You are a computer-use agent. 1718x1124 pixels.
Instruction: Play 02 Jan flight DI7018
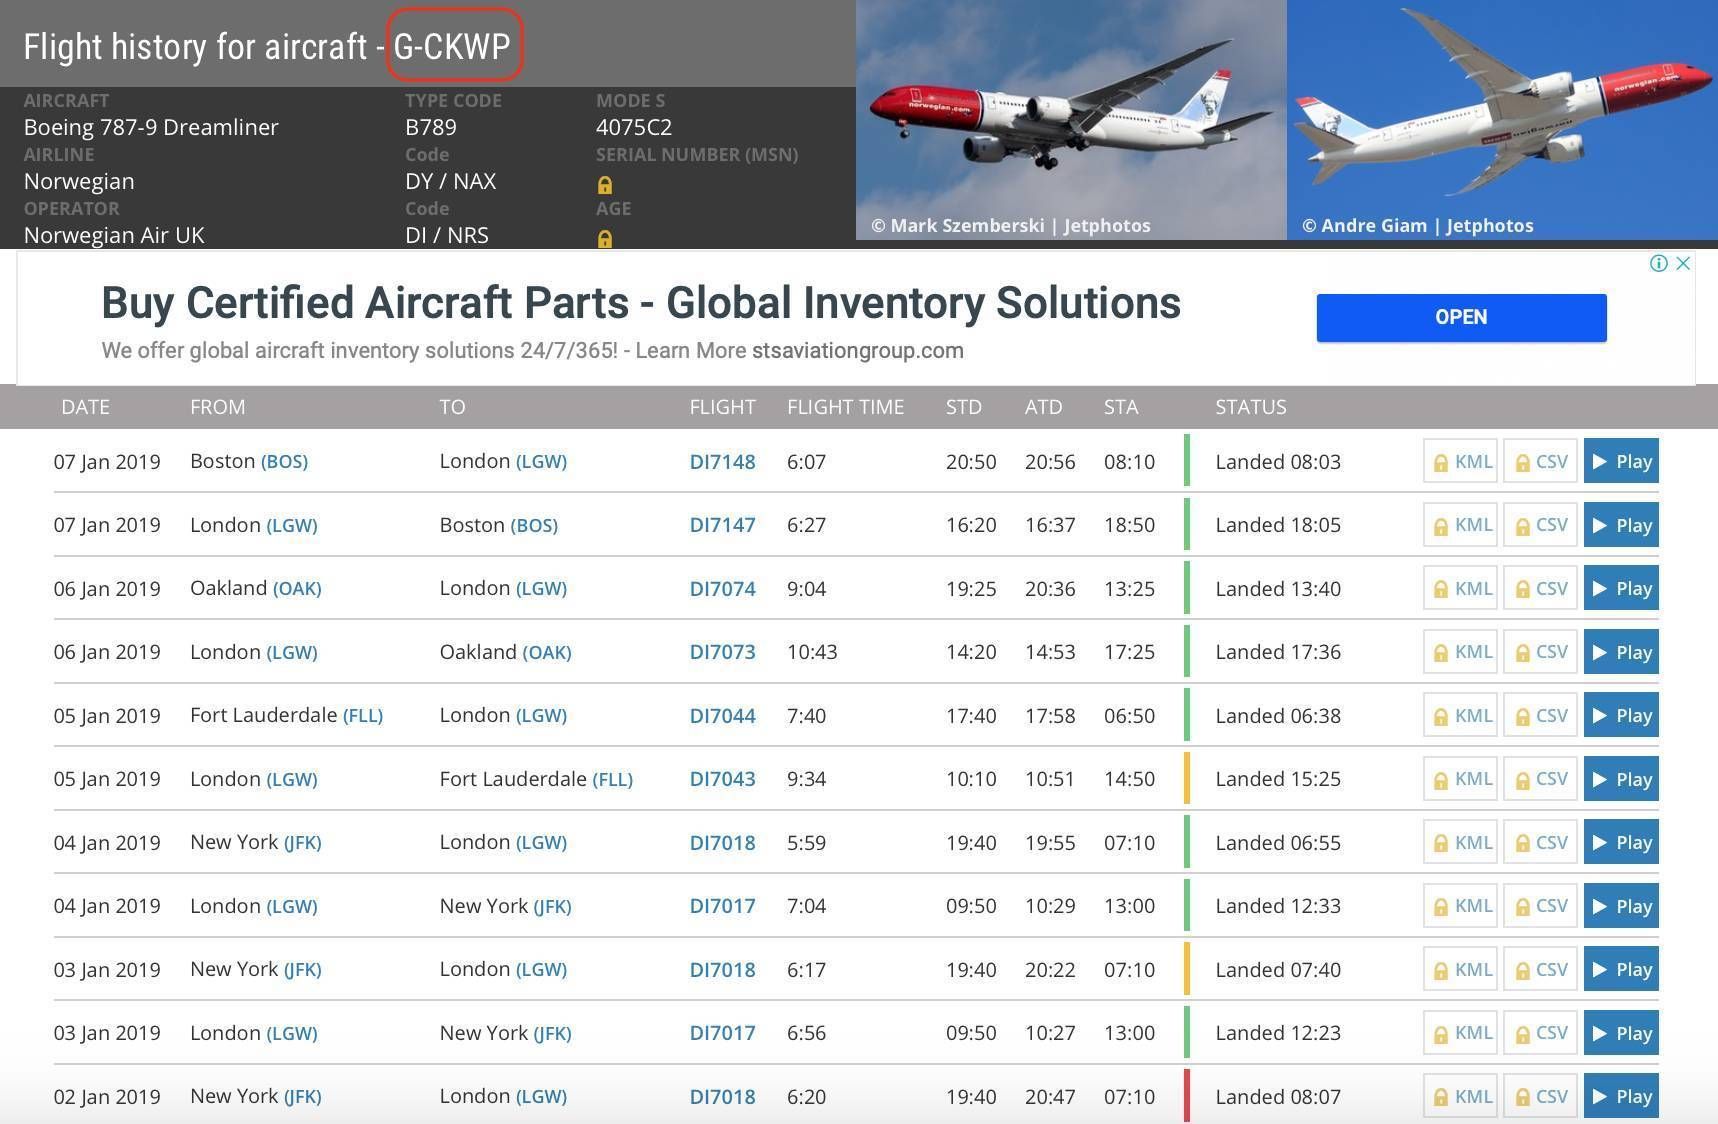coord(1621,1096)
